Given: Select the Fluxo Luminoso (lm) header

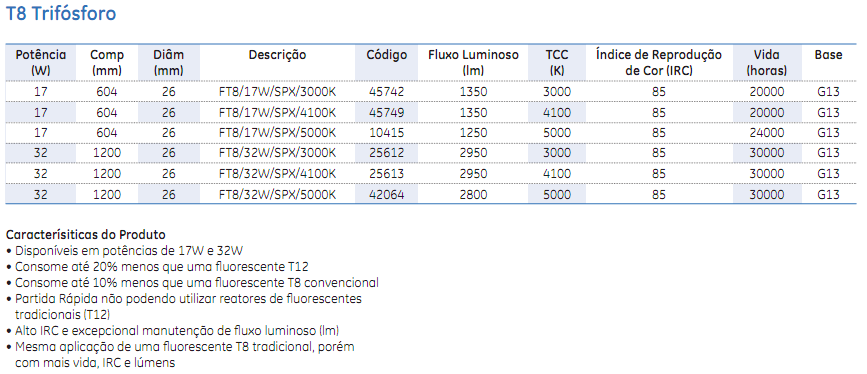Looking at the screenshot, I should coord(473,63).
